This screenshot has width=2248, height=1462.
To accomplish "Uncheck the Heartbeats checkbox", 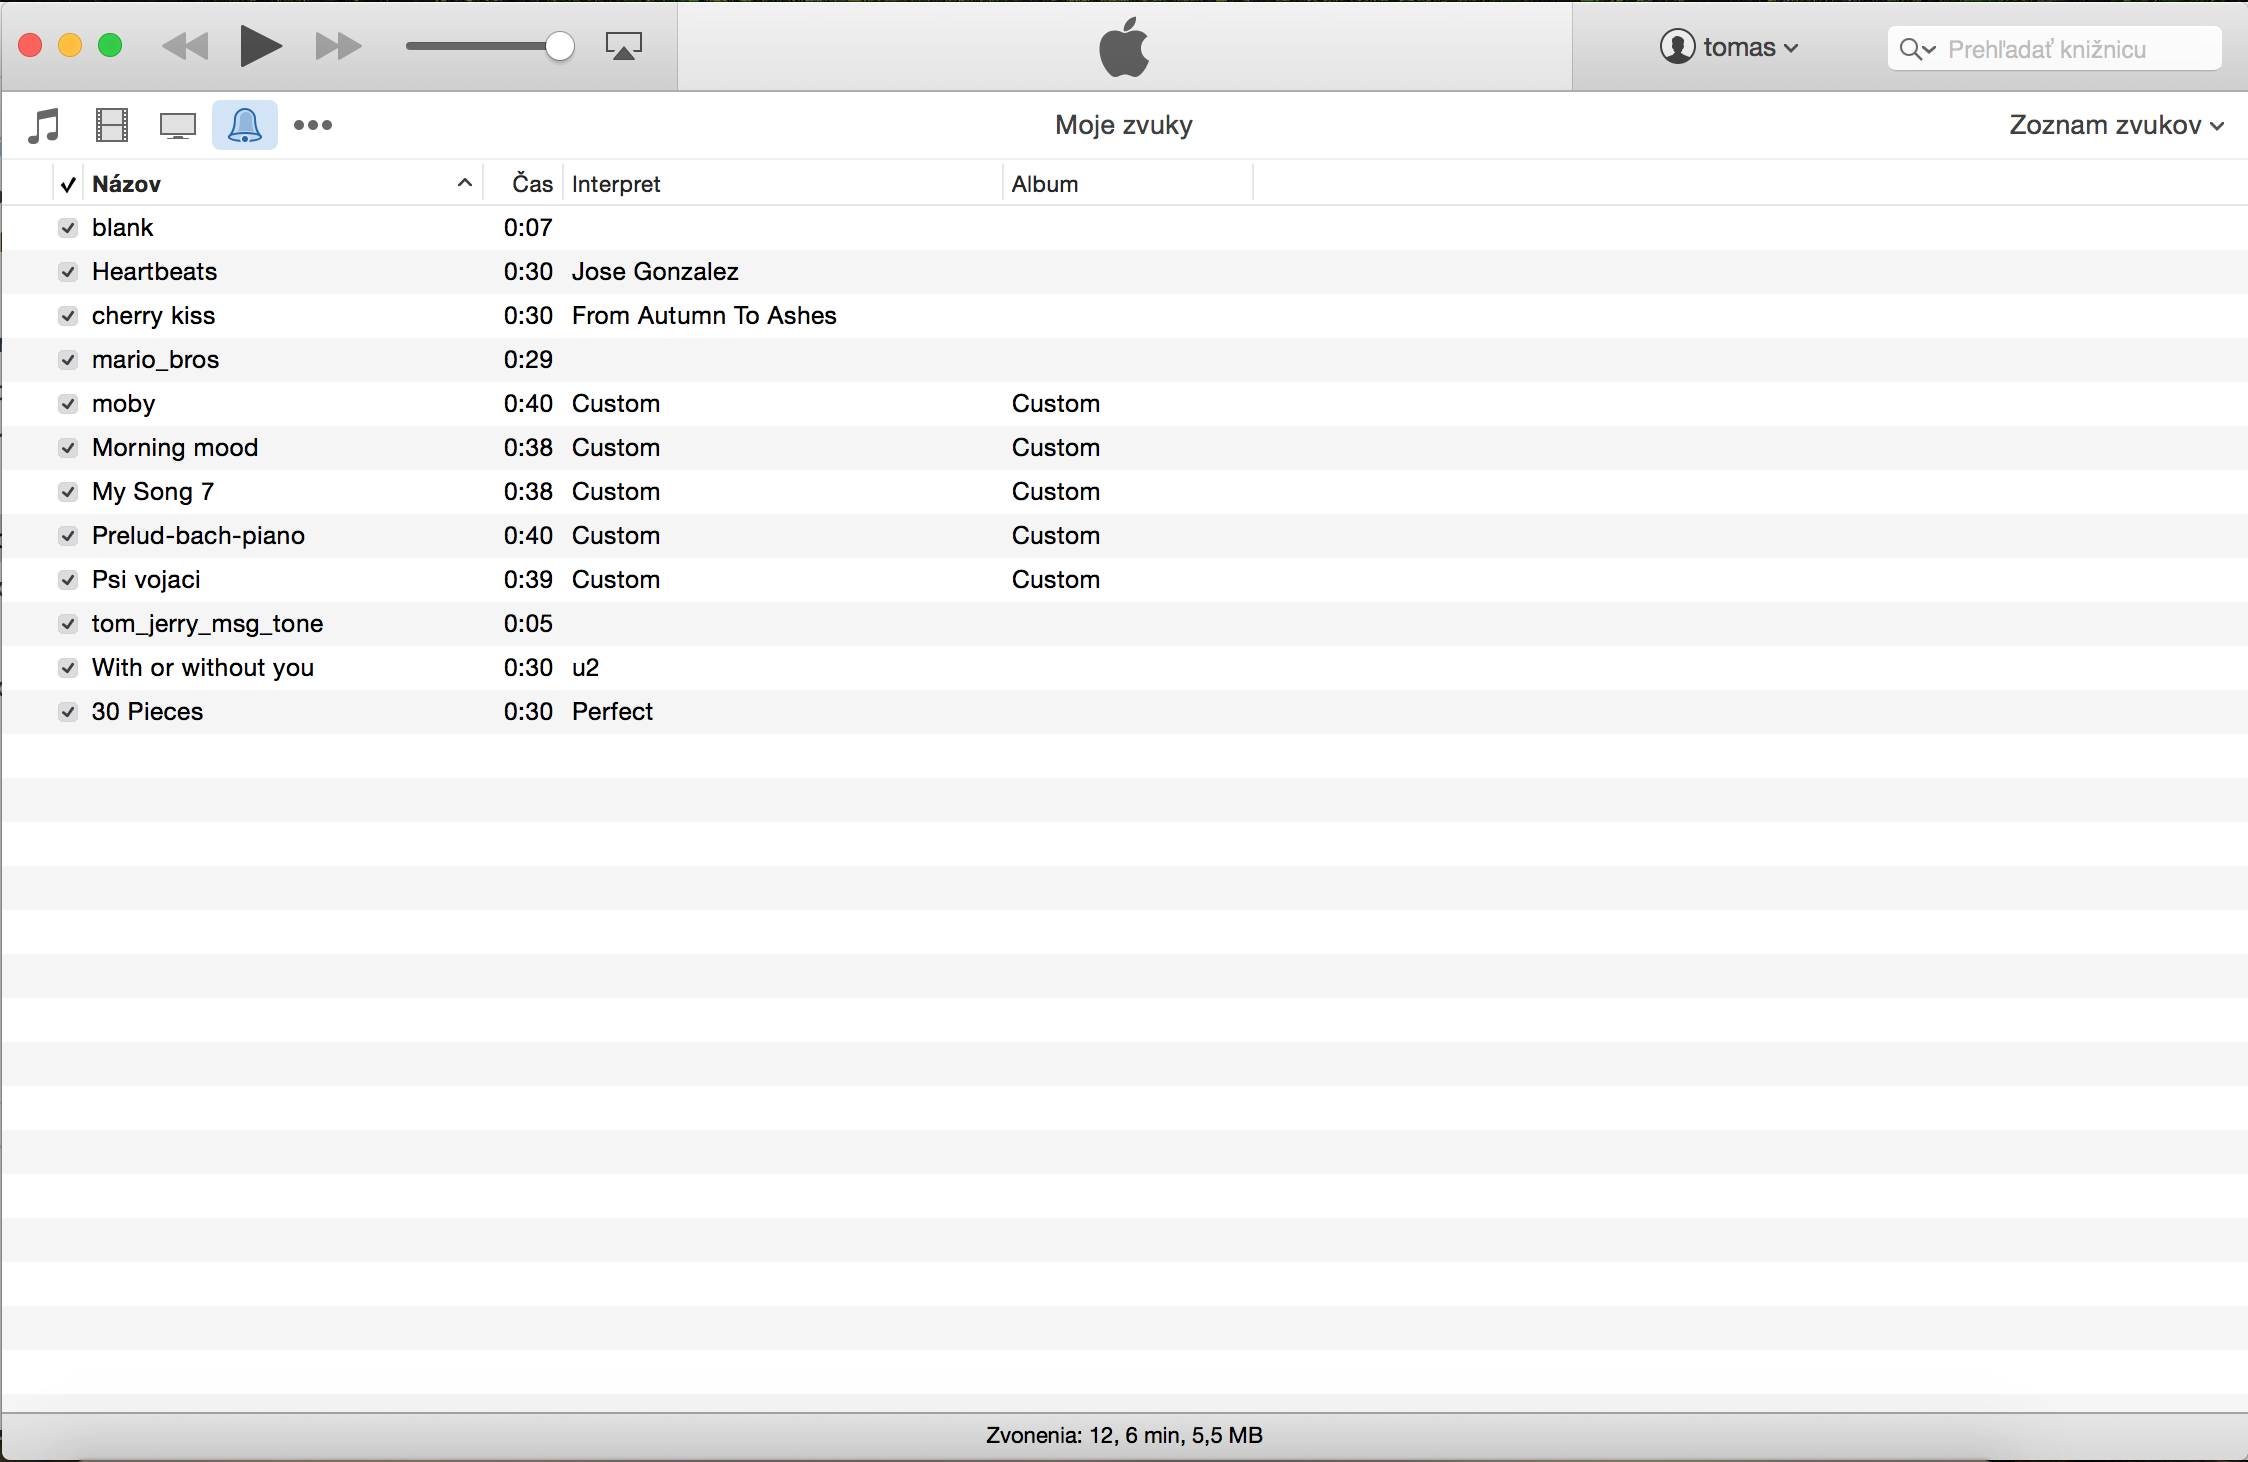I will point(68,272).
